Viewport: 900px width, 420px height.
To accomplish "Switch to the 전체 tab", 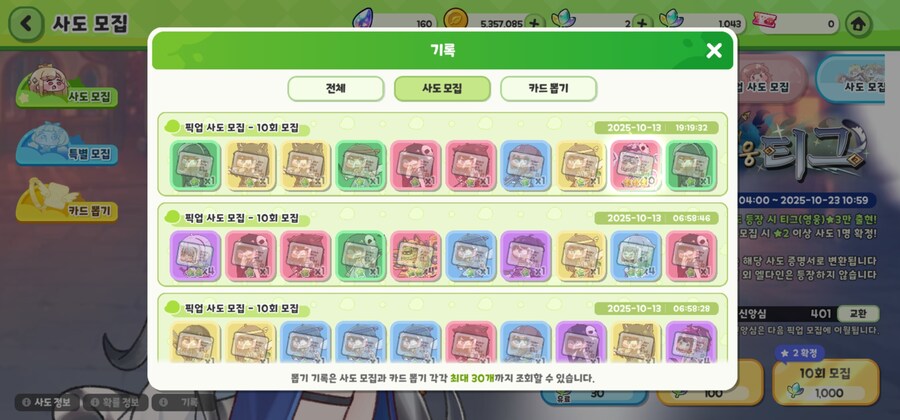I will pyautogui.click(x=335, y=88).
